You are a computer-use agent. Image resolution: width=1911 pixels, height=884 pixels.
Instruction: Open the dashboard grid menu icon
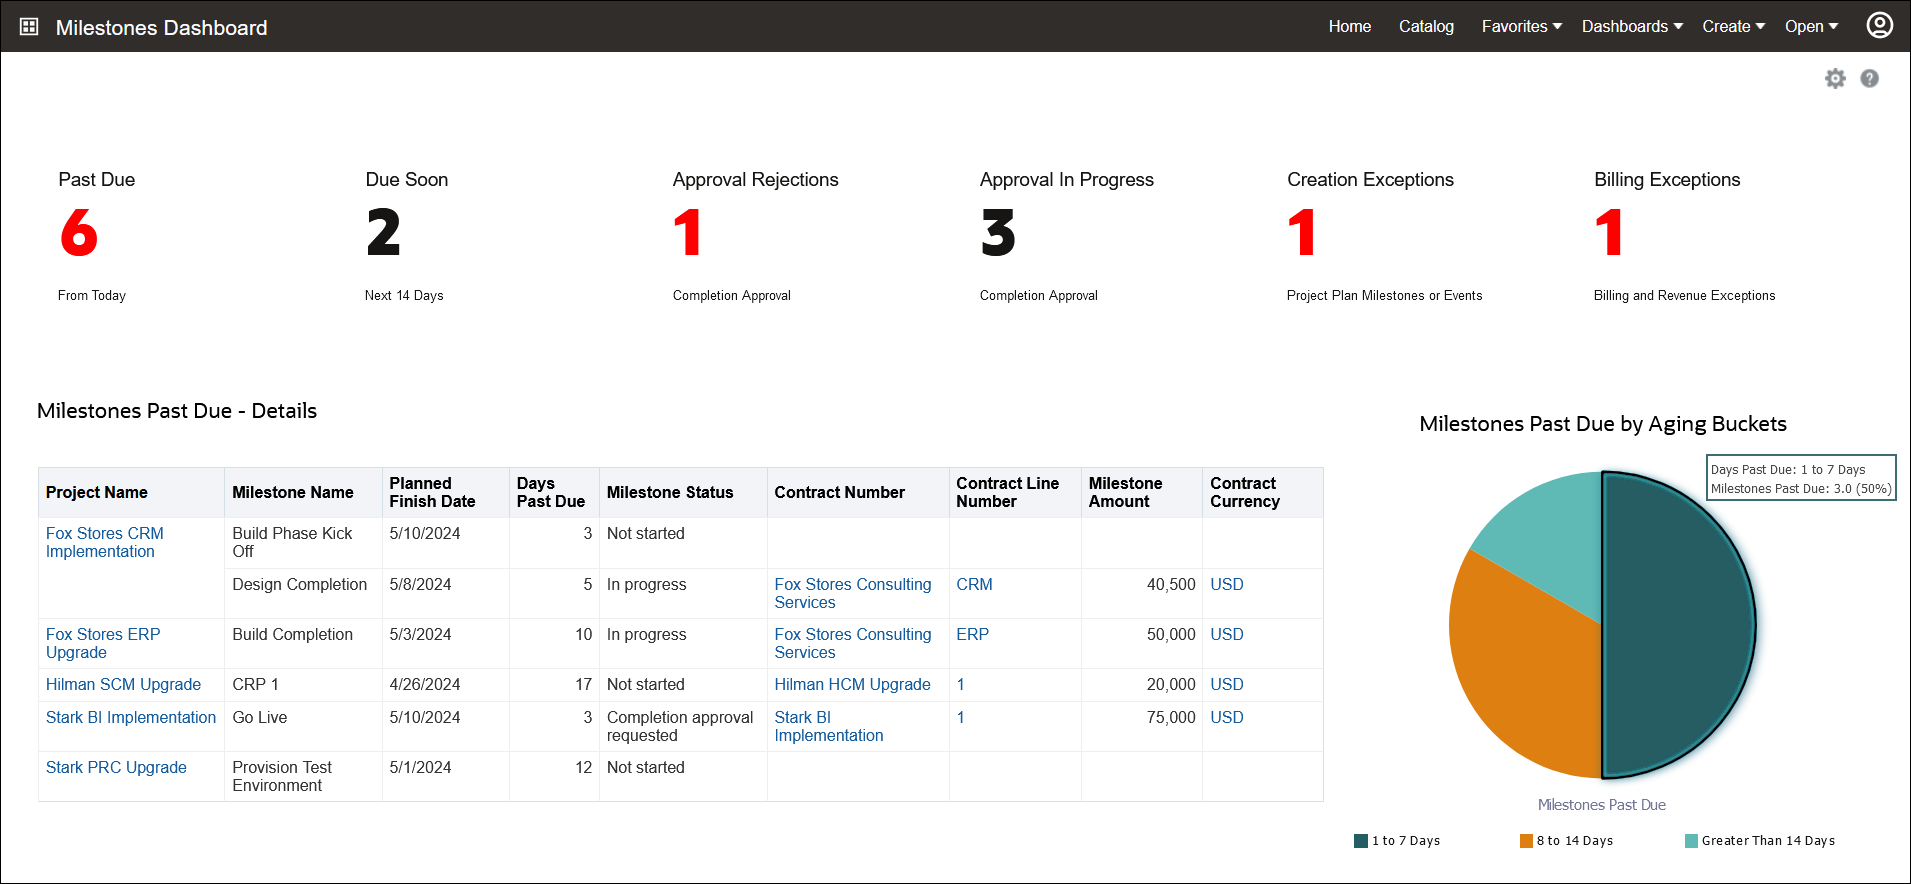[x=29, y=27]
